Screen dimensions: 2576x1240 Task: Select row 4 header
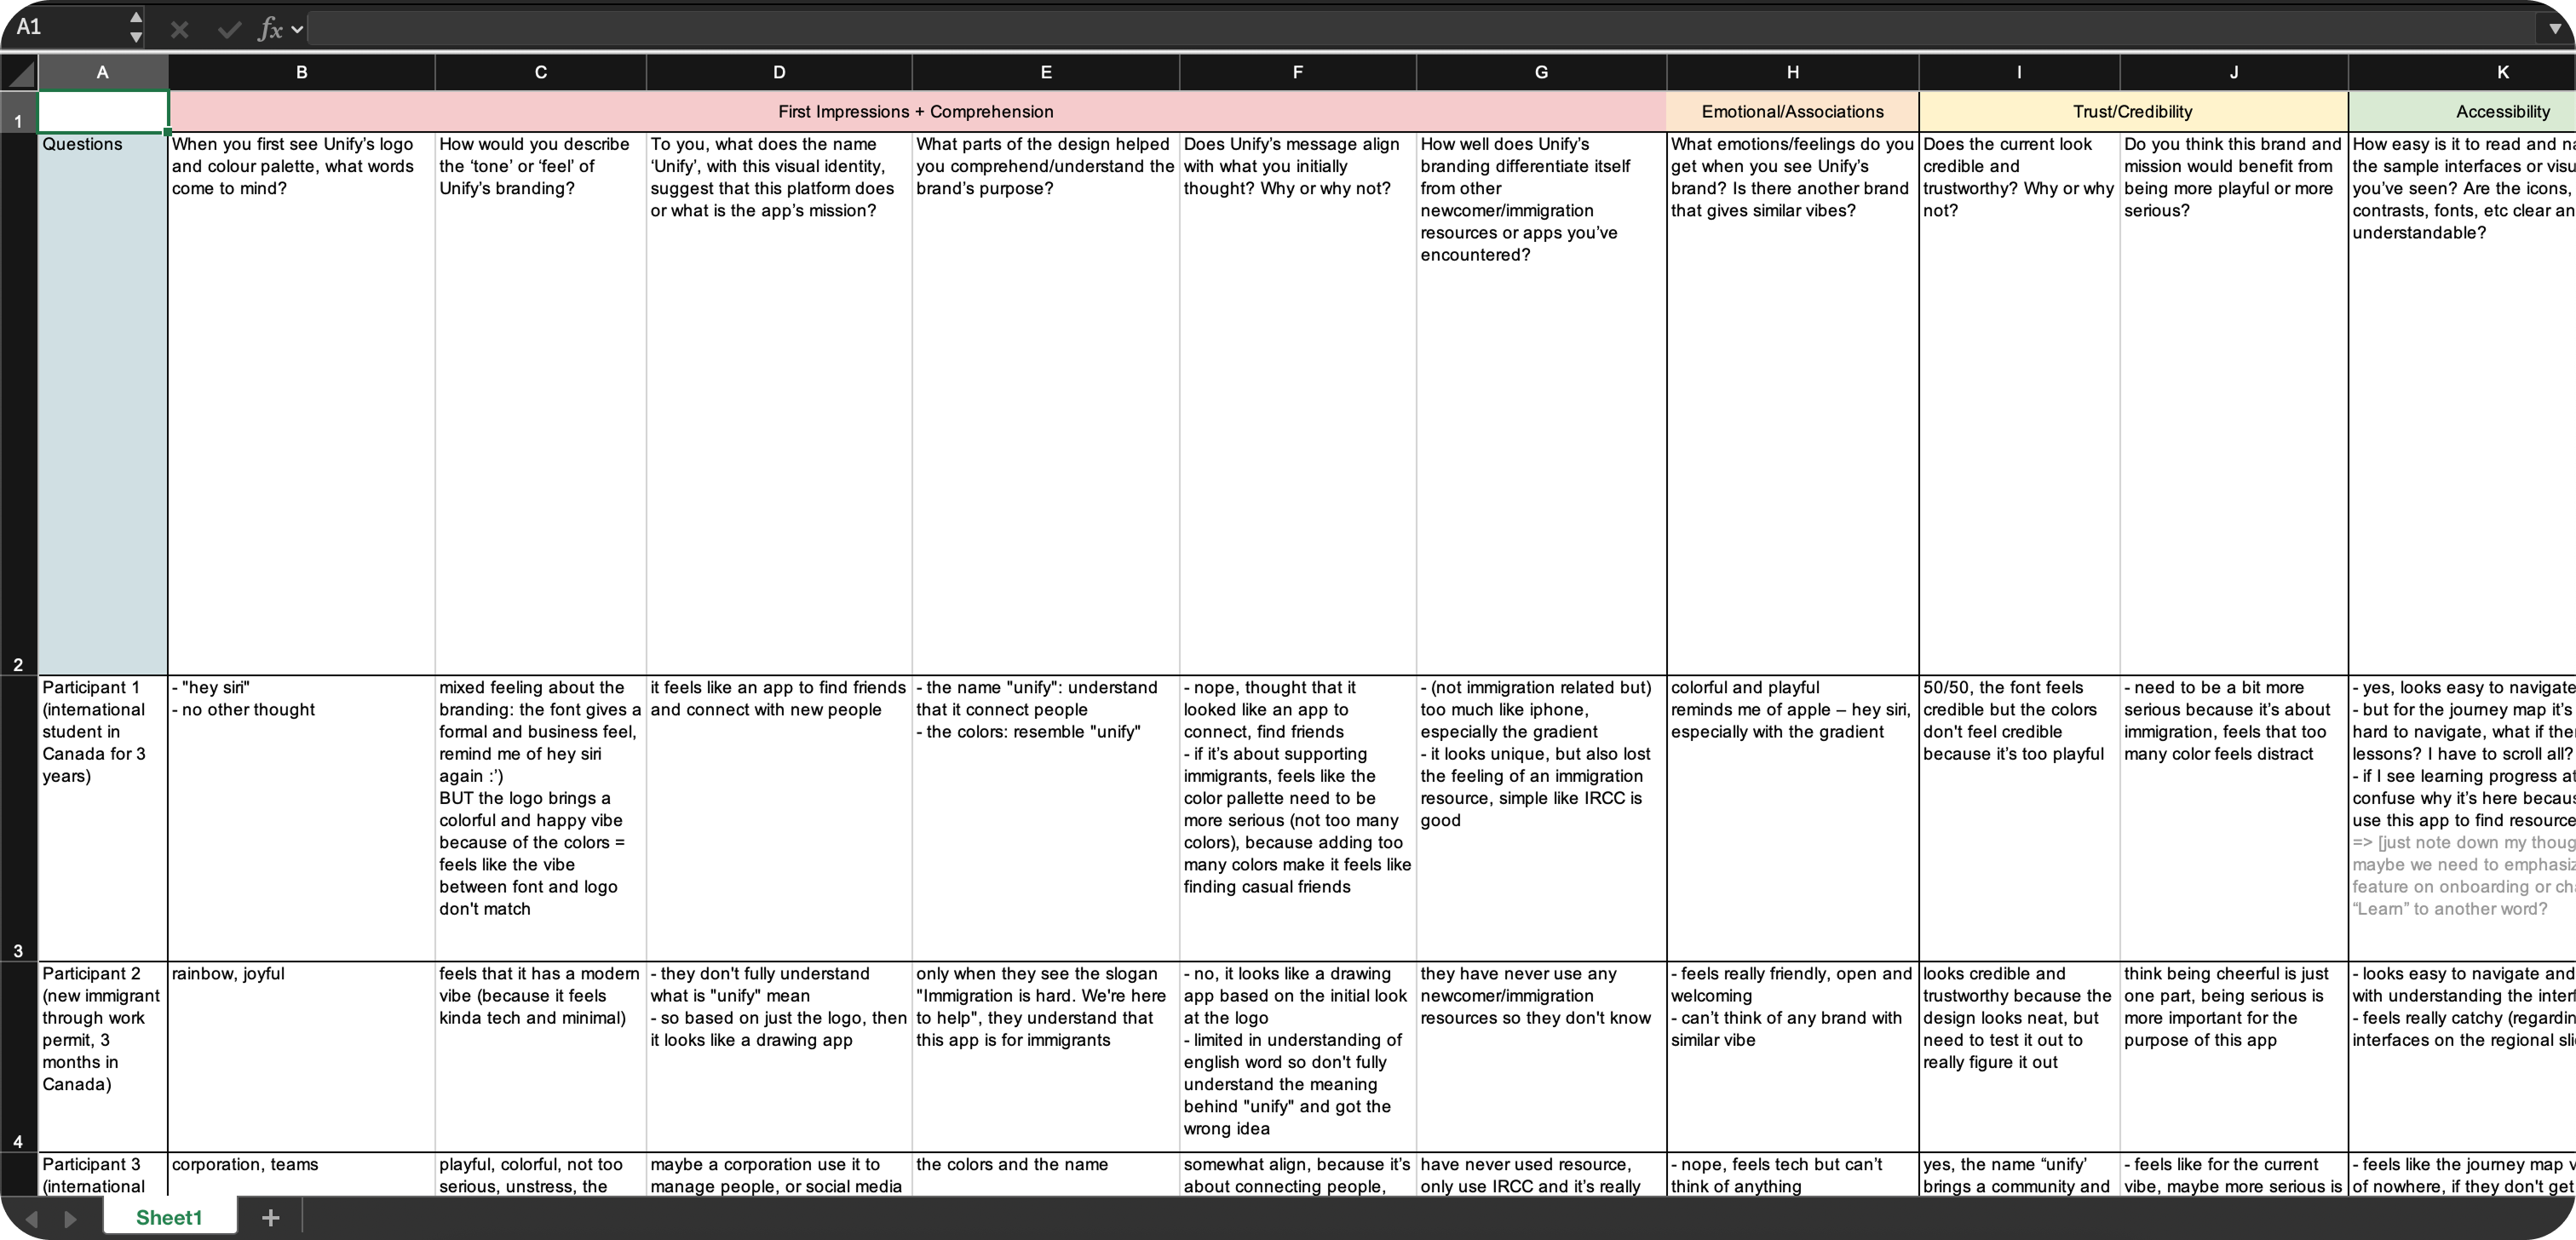19,1056
